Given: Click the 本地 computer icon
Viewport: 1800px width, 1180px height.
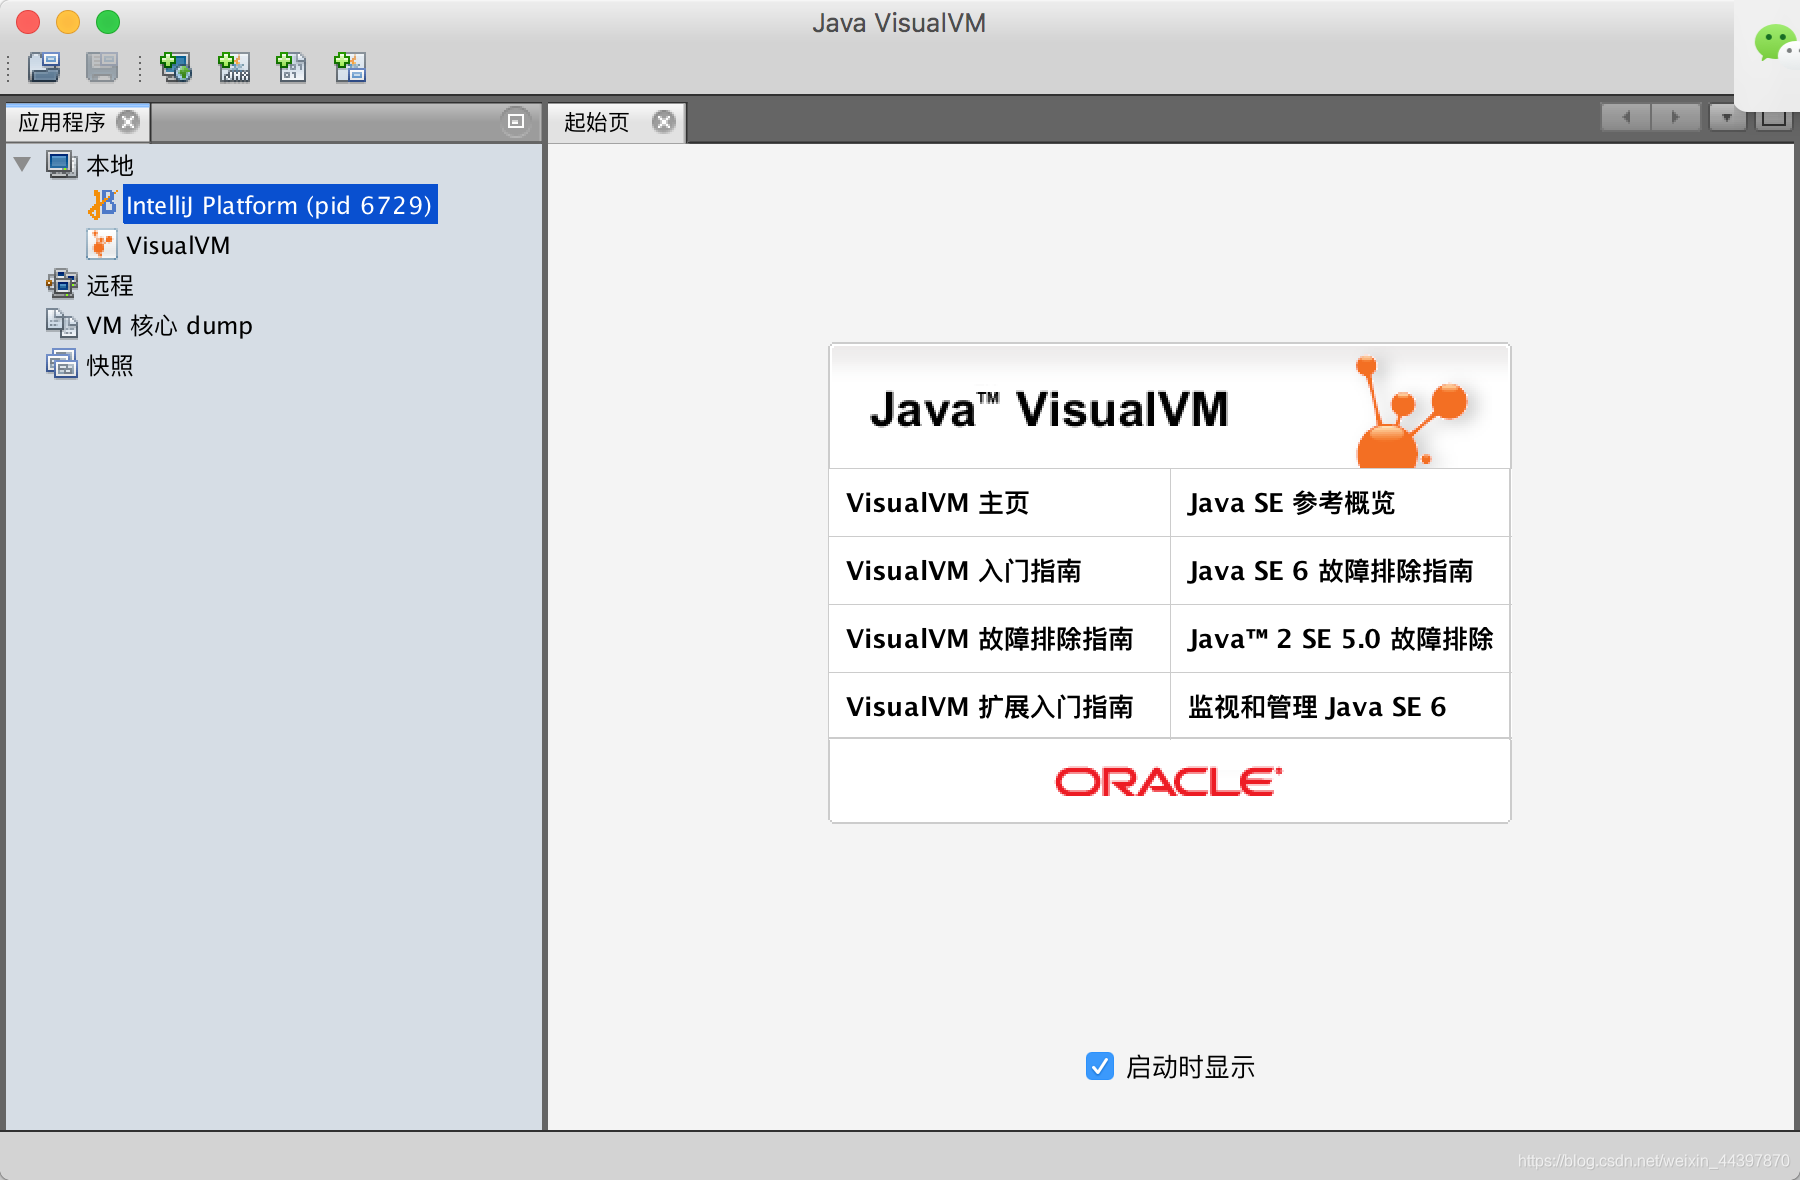Looking at the screenshot, I should click(62, 165).
